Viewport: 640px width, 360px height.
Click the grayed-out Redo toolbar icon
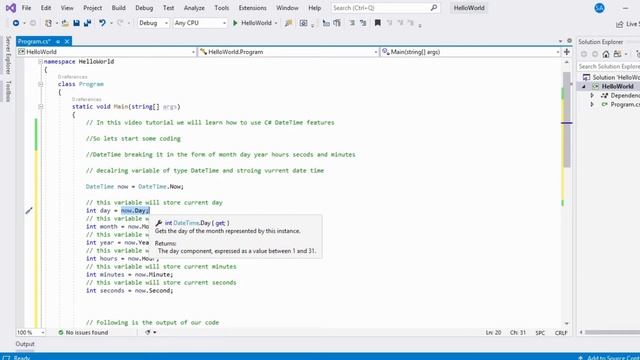120,23
